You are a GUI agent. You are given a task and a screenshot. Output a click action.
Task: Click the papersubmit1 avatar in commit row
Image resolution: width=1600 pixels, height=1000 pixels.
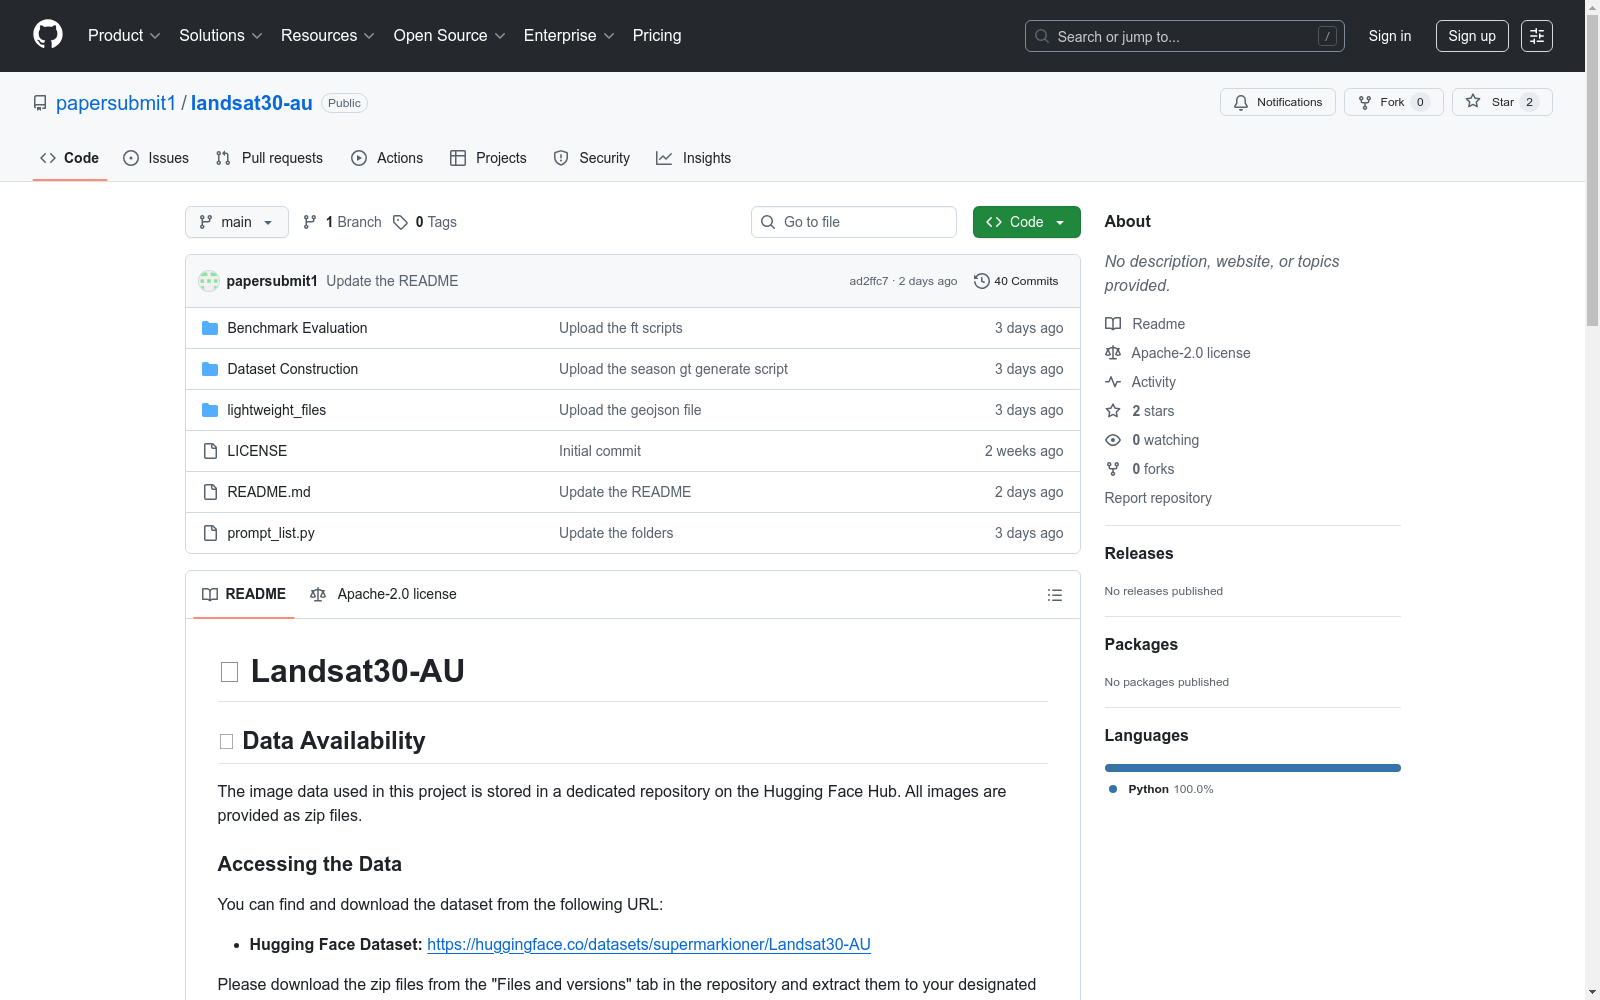pos(209,281)
